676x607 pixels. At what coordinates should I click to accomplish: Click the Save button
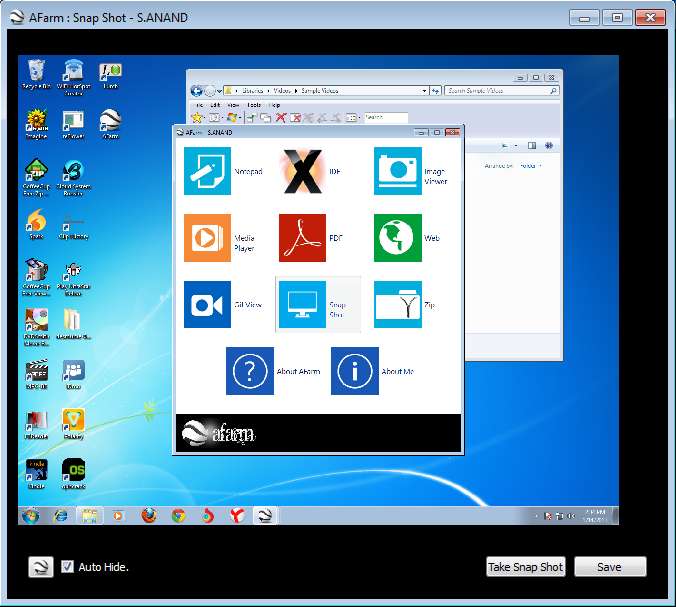(x=610, y=566)
